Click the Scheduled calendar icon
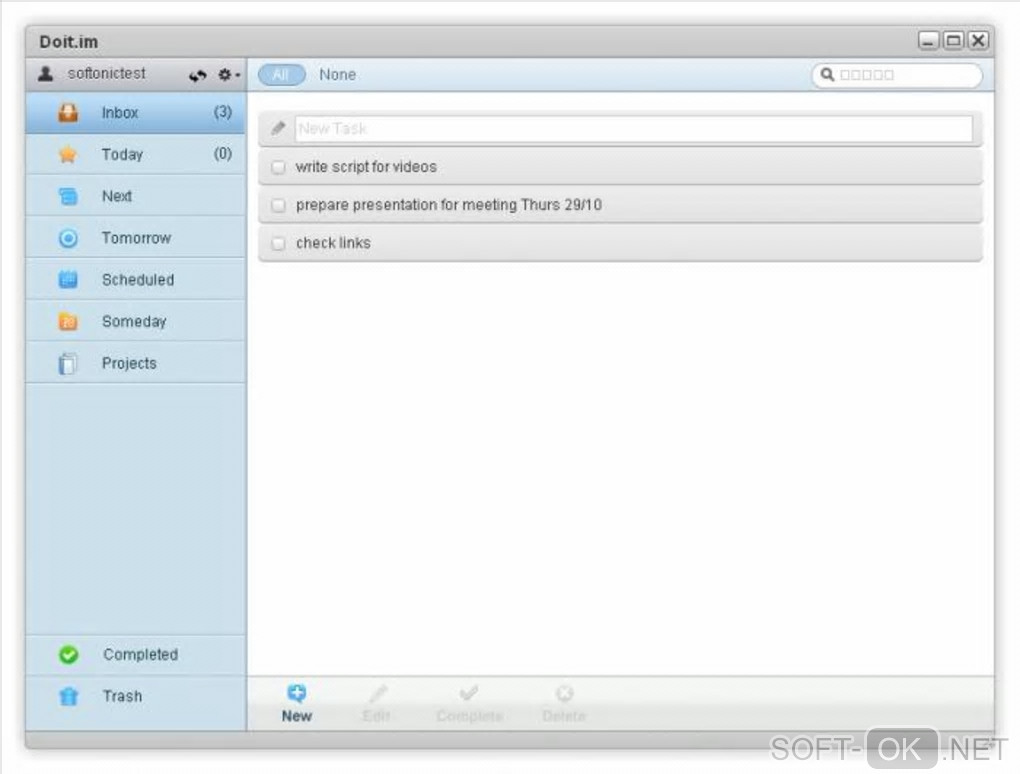 click(68, 280)
